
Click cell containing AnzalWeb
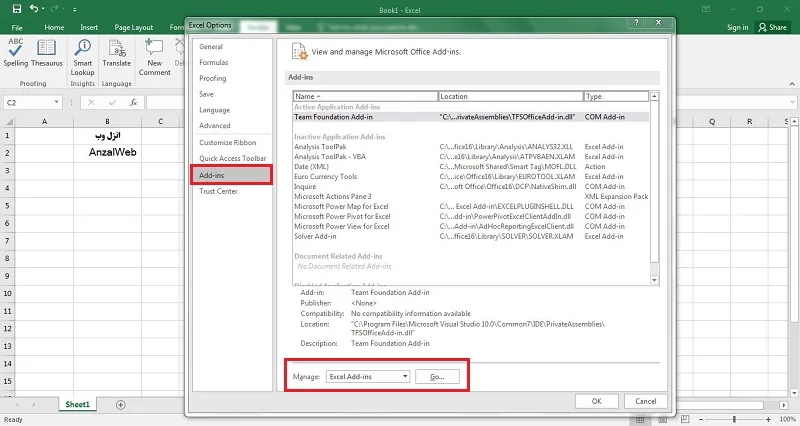(x=108, y=153)
